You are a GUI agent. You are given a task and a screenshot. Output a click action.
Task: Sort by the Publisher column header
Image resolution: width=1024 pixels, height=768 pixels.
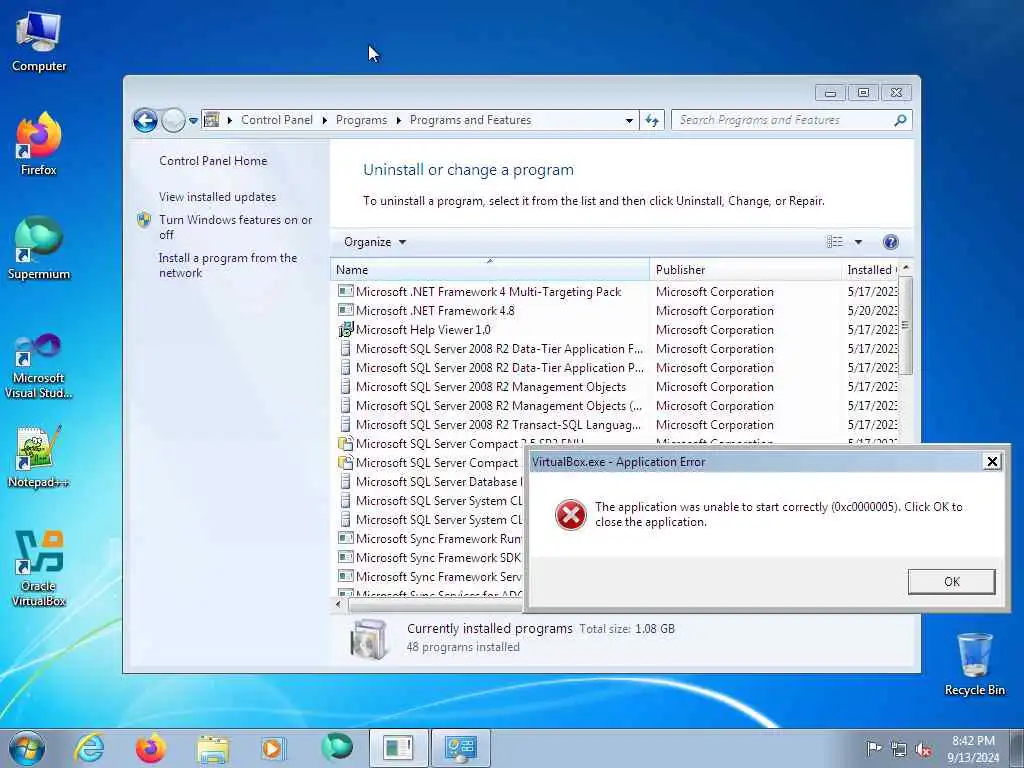(746, 270)
